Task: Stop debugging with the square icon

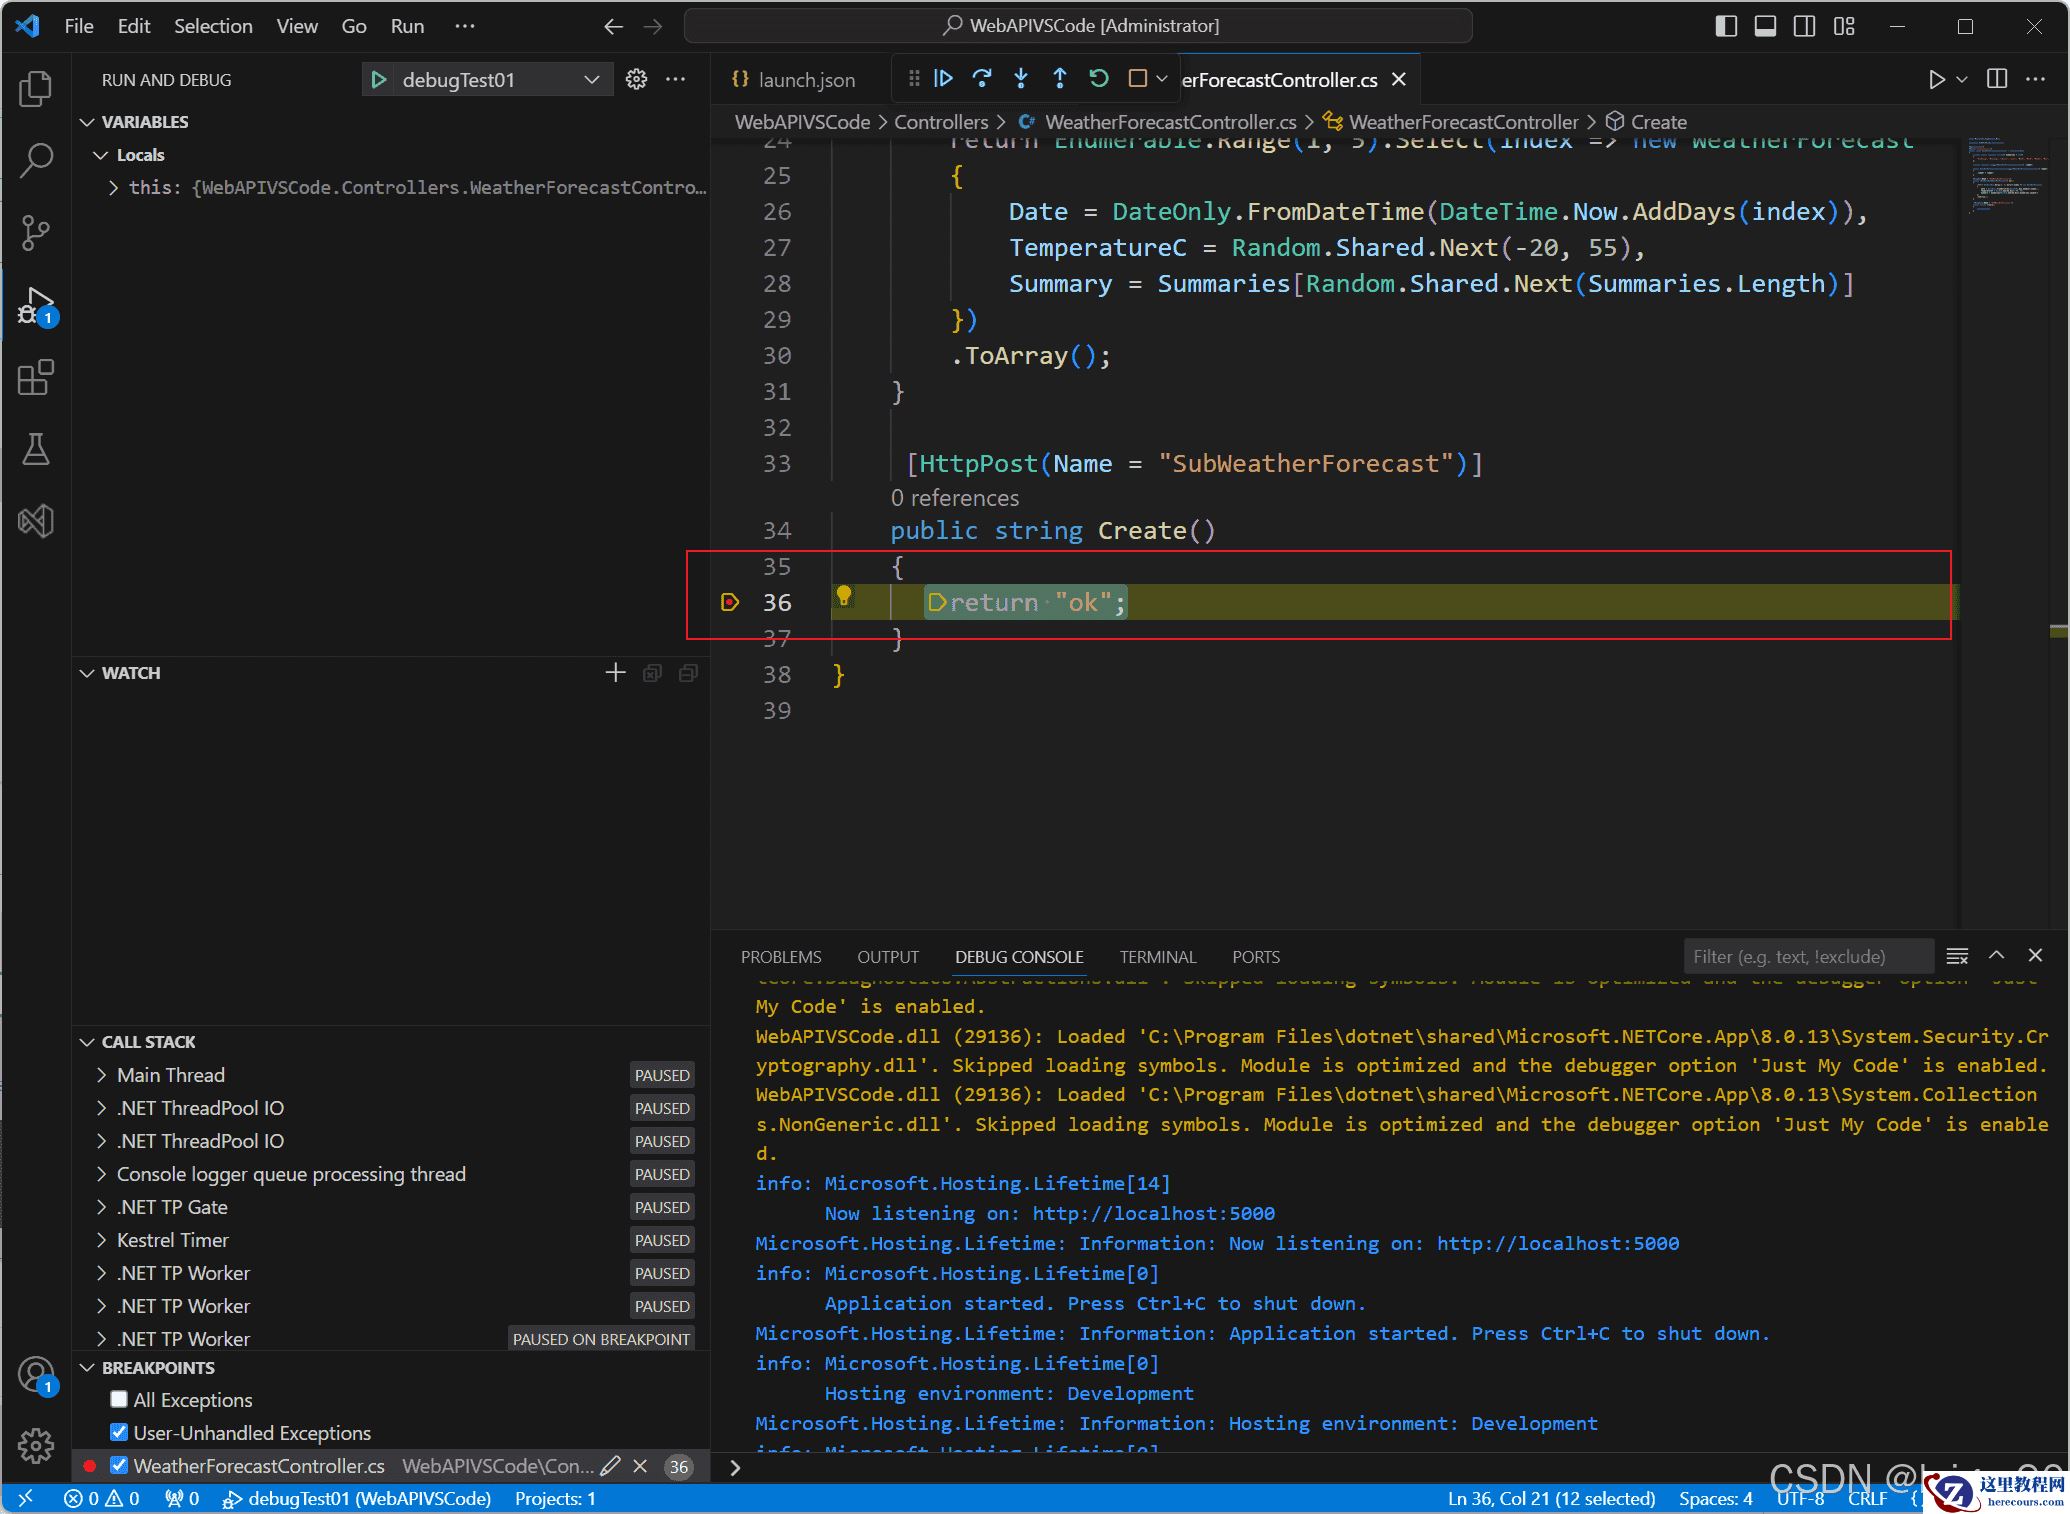Action: (1137, 79)
